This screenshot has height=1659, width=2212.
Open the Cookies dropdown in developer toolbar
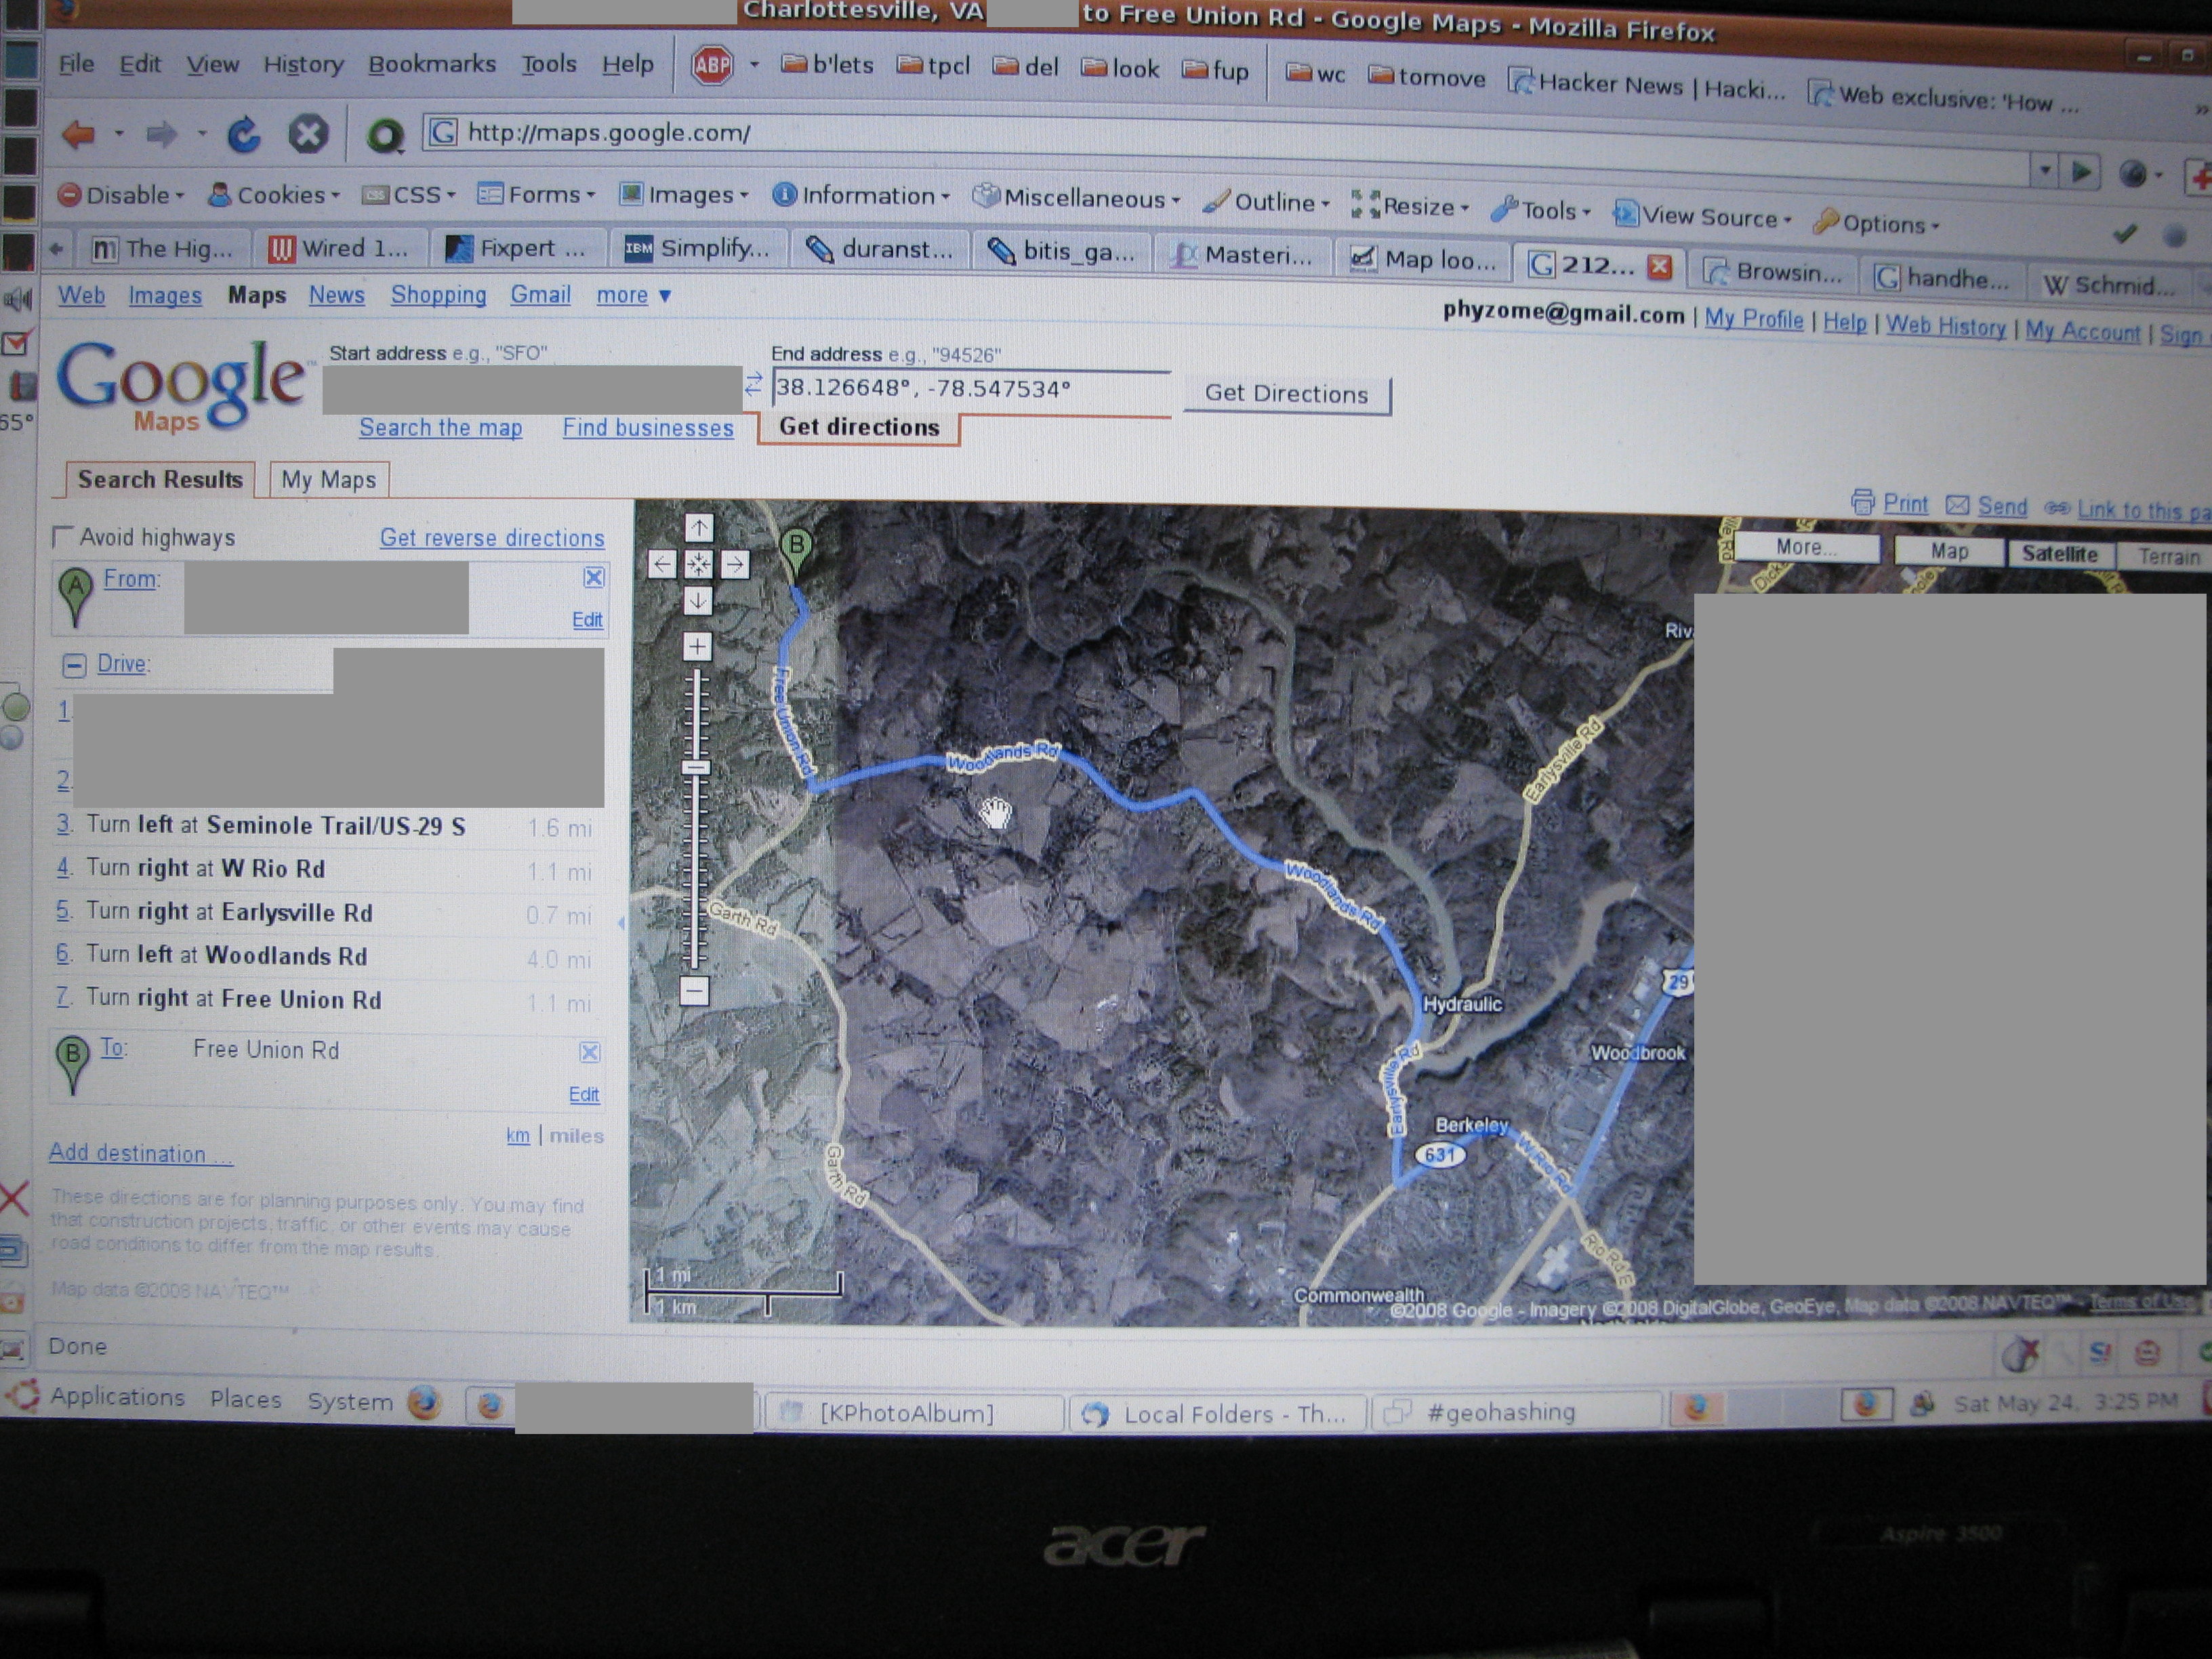274,195
